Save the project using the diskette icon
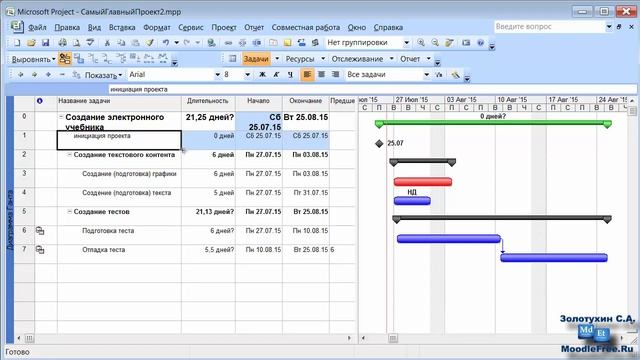640x360 pixels. [46, 42]
